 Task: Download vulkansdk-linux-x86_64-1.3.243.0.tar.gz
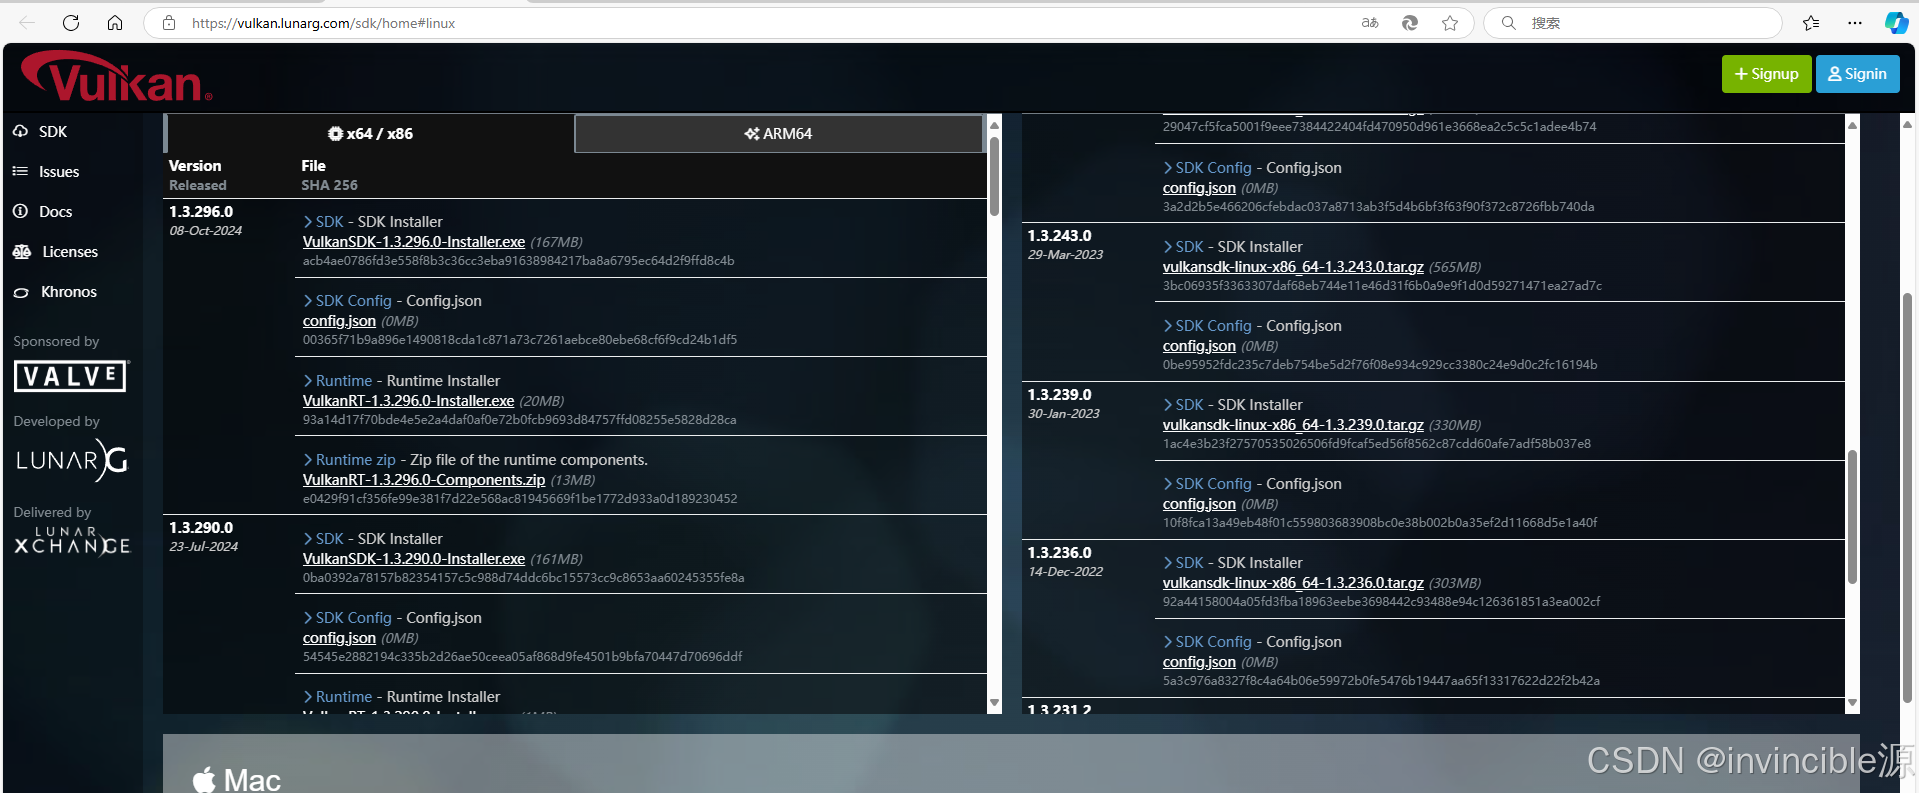[1293, 266]
